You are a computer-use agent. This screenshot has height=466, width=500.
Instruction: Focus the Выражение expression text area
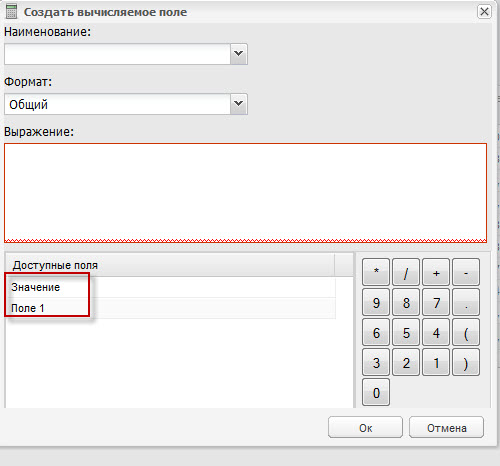pos(245,193)
